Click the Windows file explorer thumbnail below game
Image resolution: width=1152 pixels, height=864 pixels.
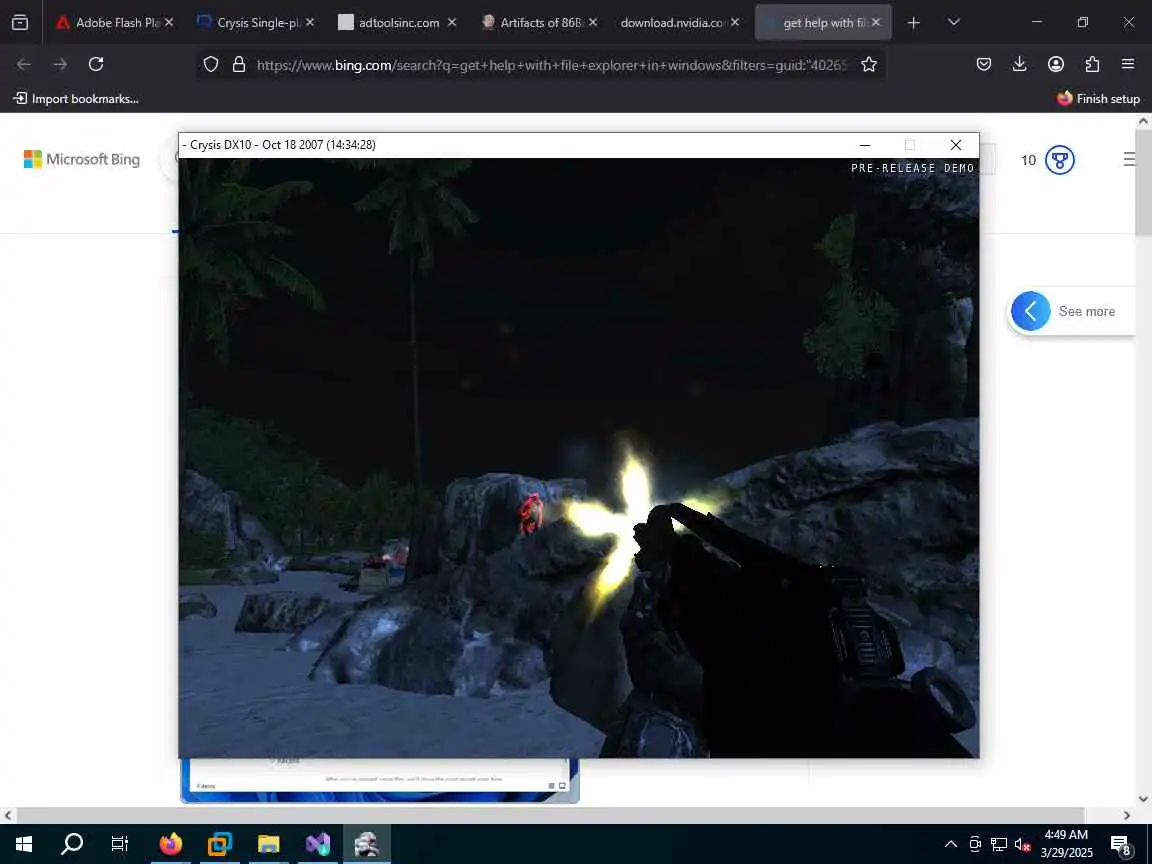click(x=380, y=780)
